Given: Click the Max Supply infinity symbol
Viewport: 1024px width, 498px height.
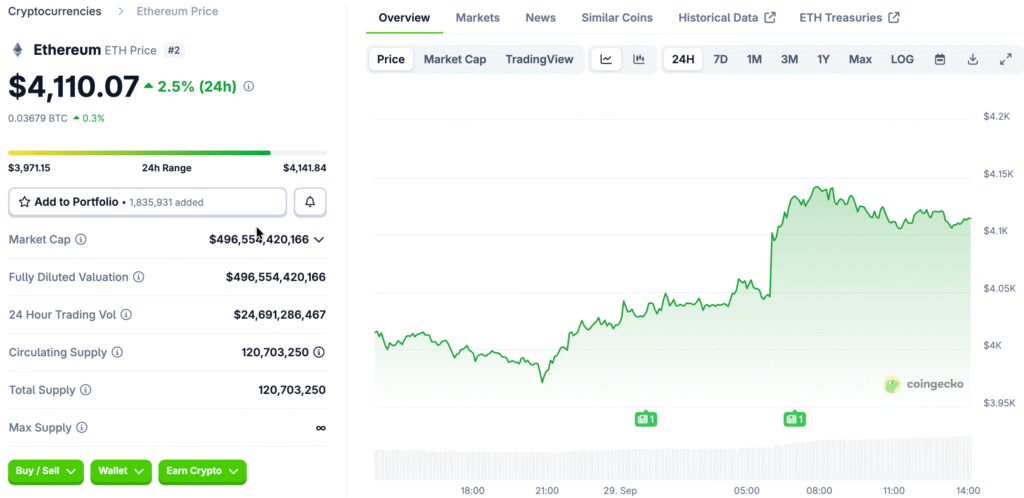Looking at the screenshot, I should [x=321, y=428].
